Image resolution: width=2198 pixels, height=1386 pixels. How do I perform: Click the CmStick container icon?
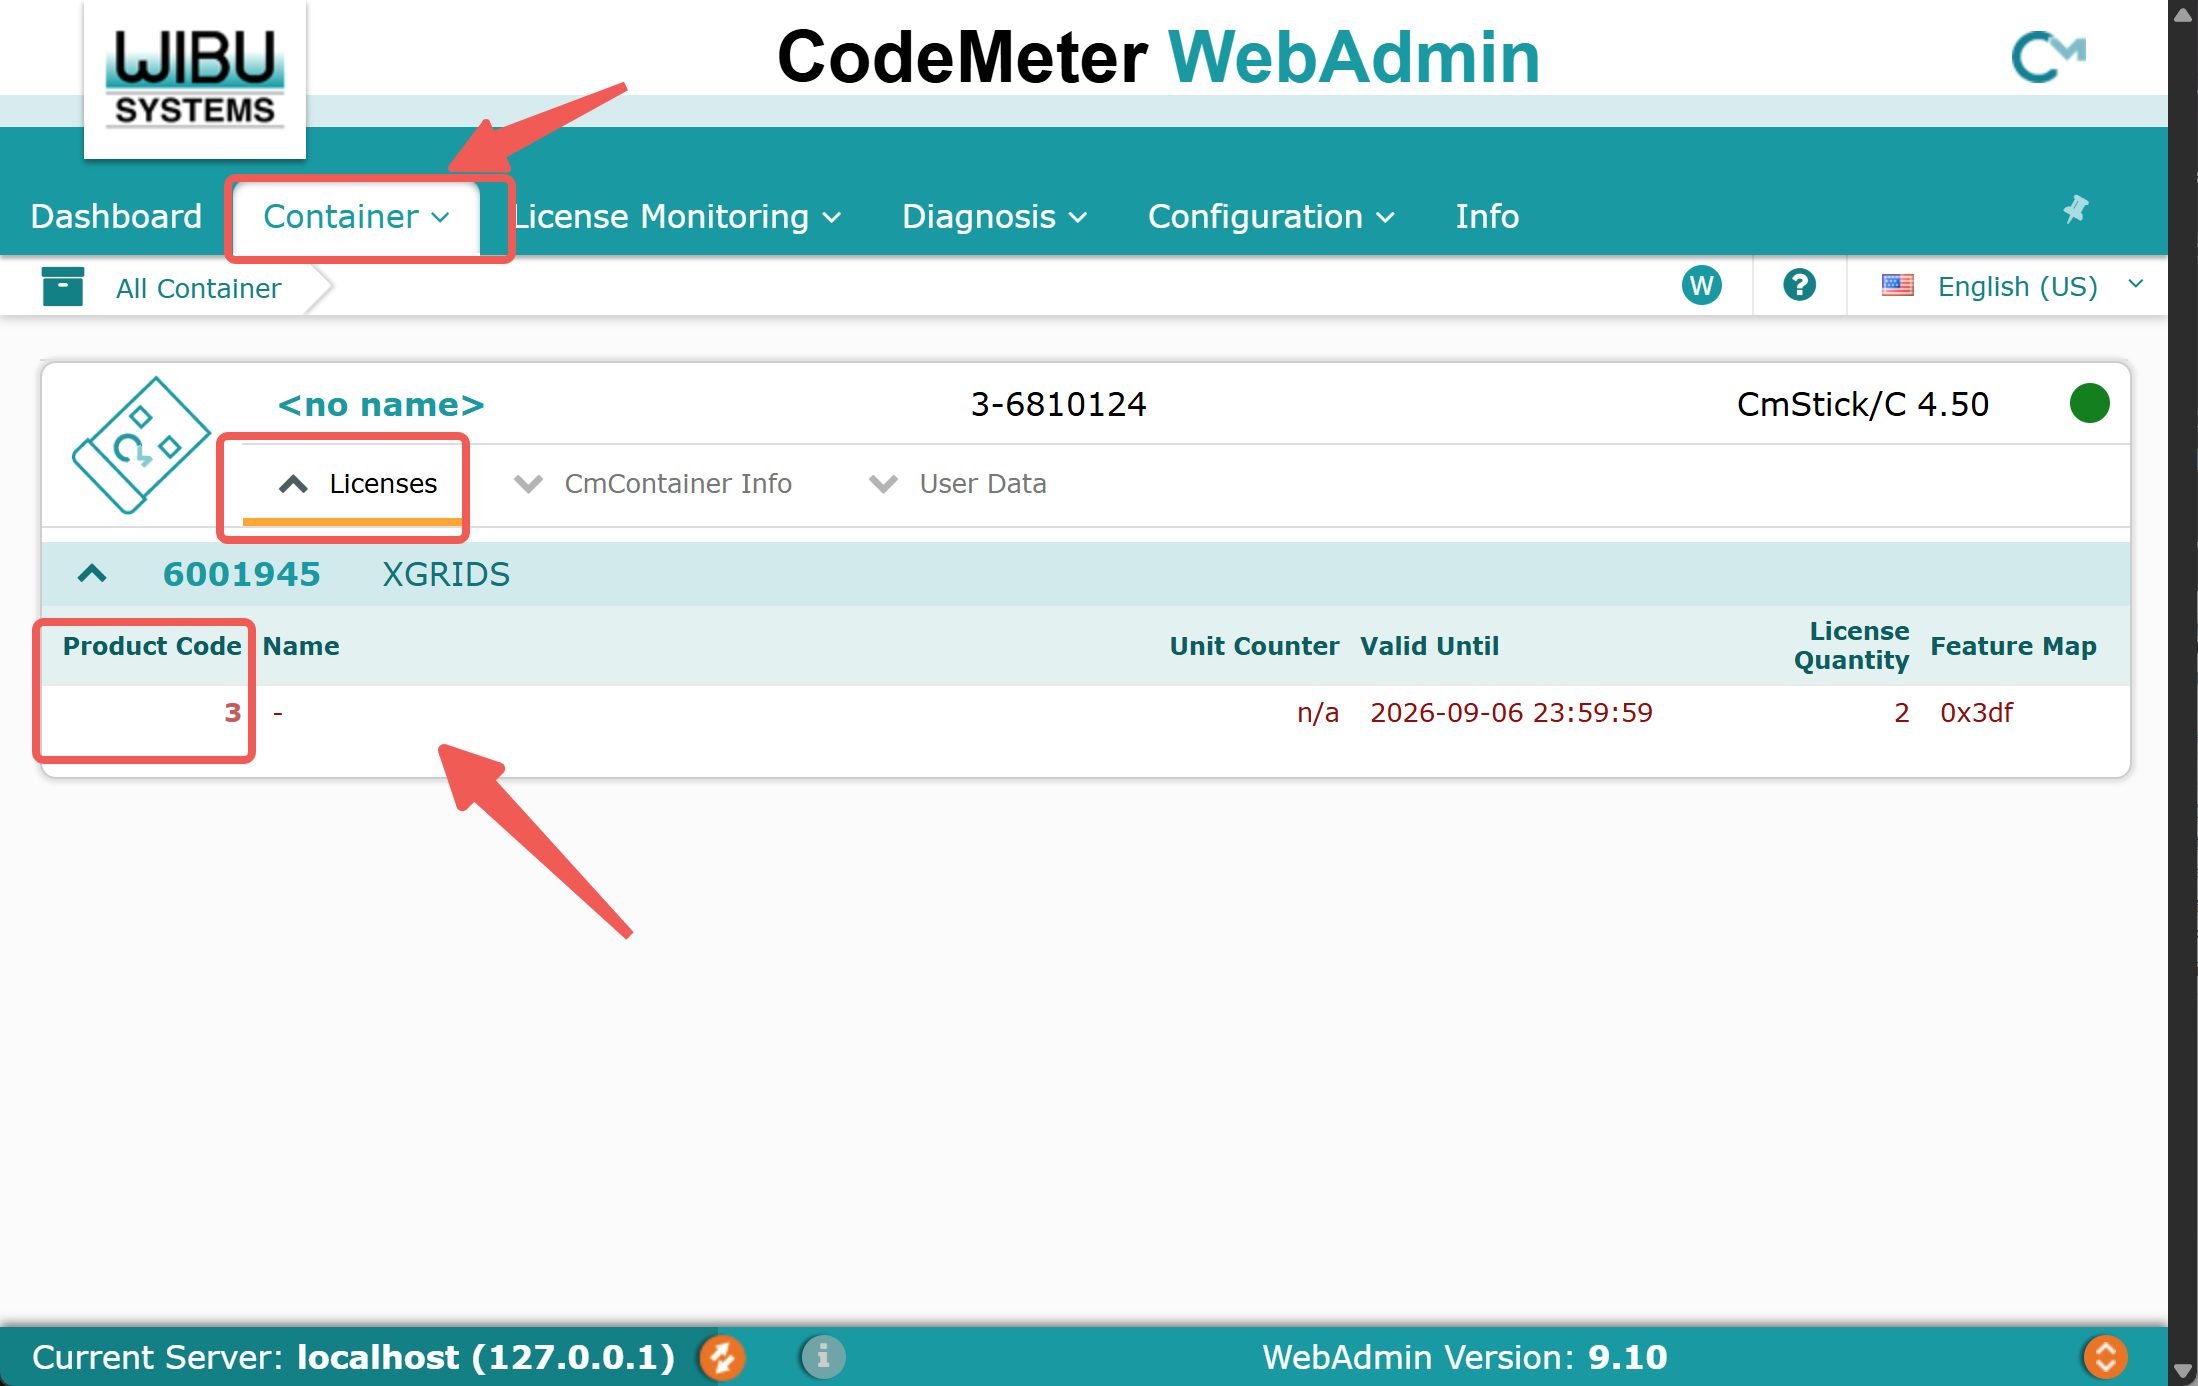coord(141,445)
